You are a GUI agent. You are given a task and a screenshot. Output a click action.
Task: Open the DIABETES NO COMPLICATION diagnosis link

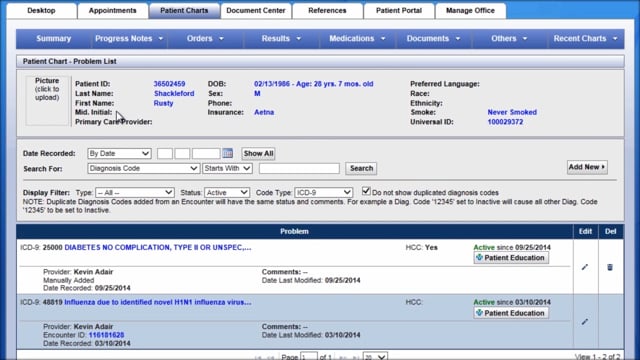click(158, 247)
